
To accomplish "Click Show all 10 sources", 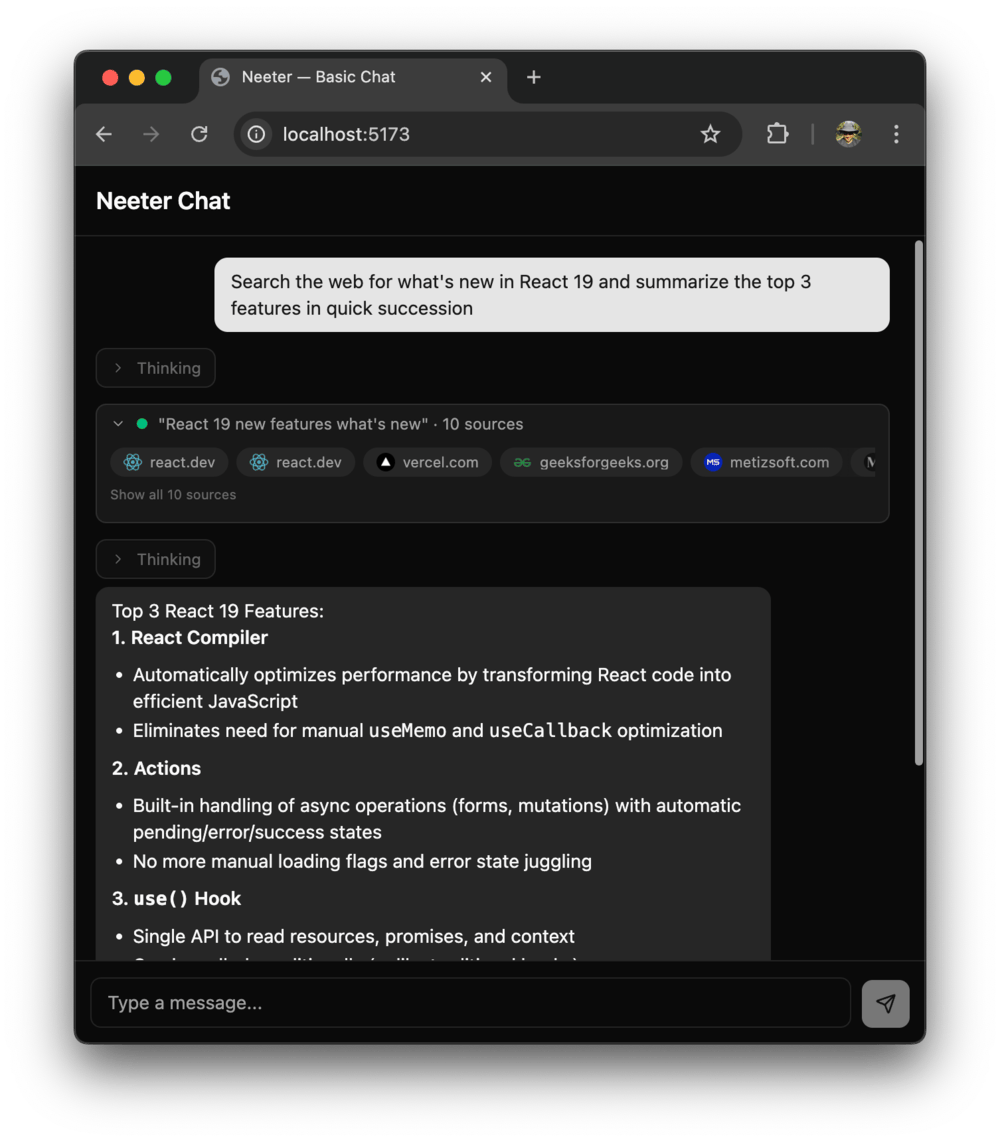I will 173,495.
